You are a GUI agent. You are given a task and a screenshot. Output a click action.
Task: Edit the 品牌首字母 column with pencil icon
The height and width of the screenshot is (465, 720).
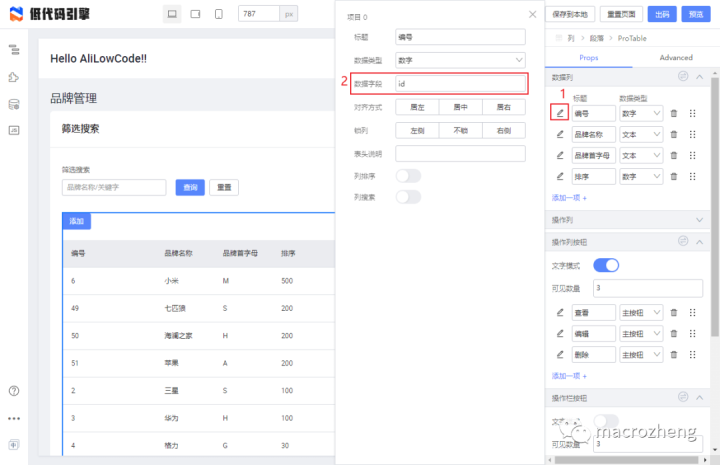560,155
